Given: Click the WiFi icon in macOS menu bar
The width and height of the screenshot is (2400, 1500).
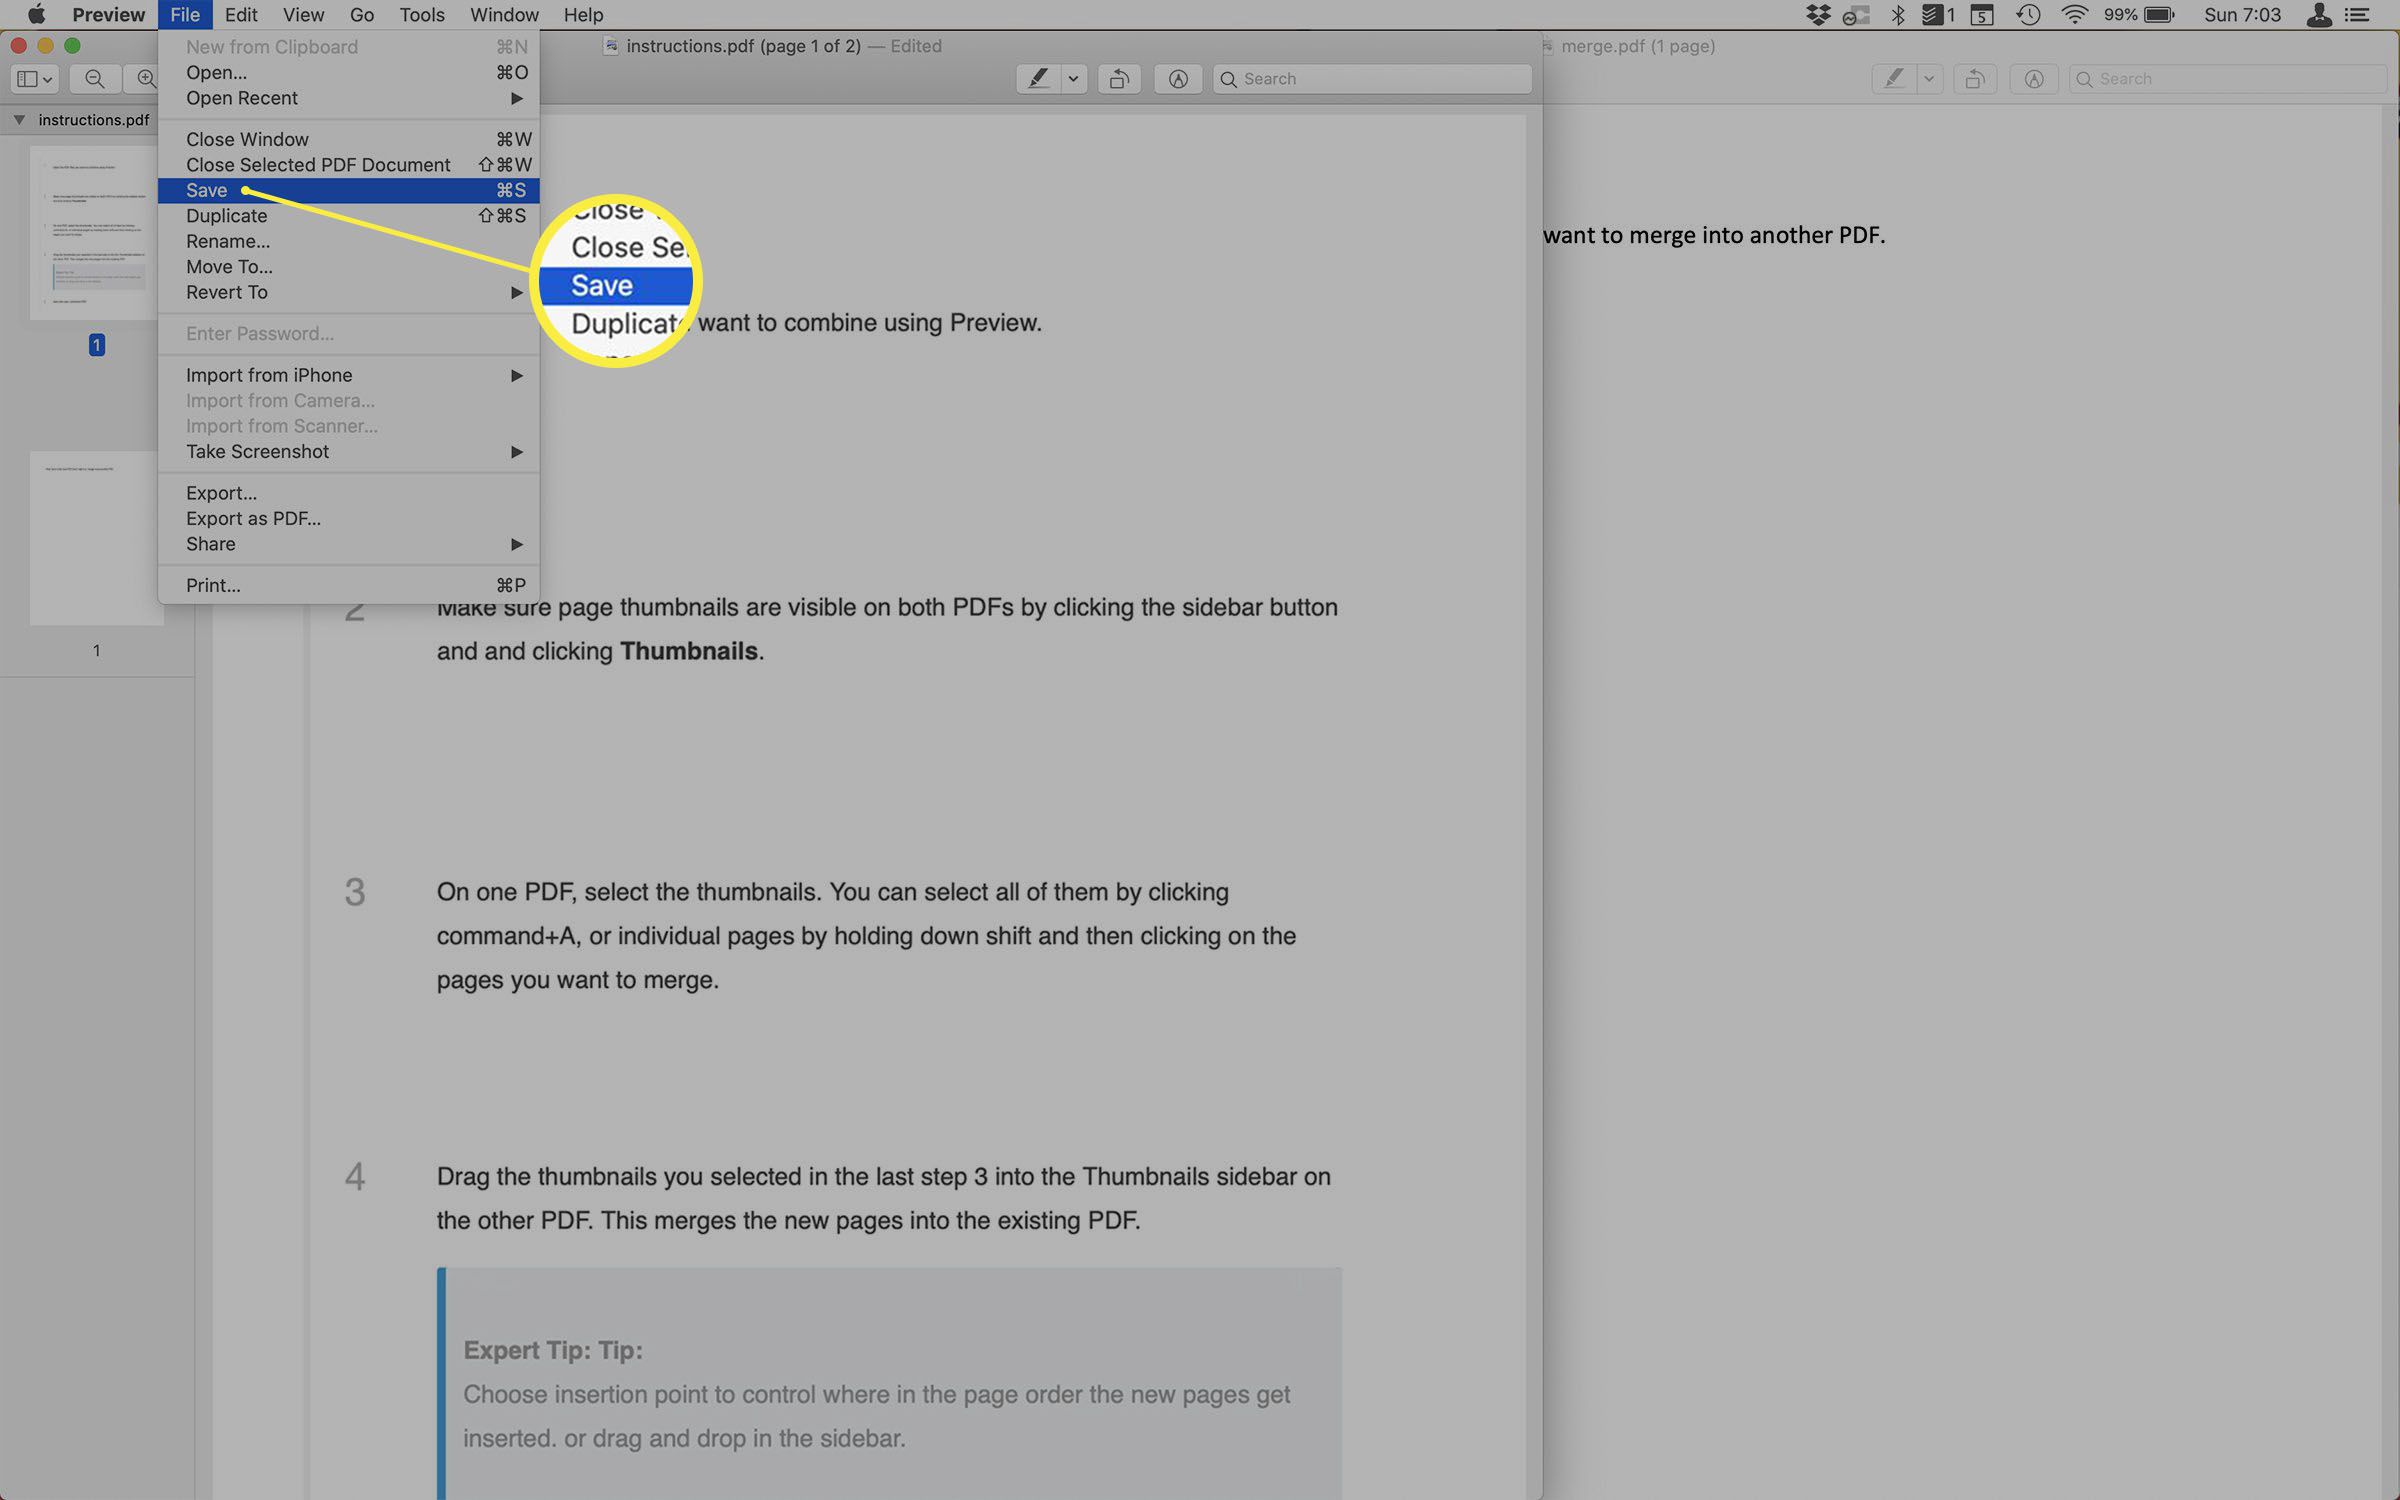Looking at the screenshot, I should (x=2068, y=16).
